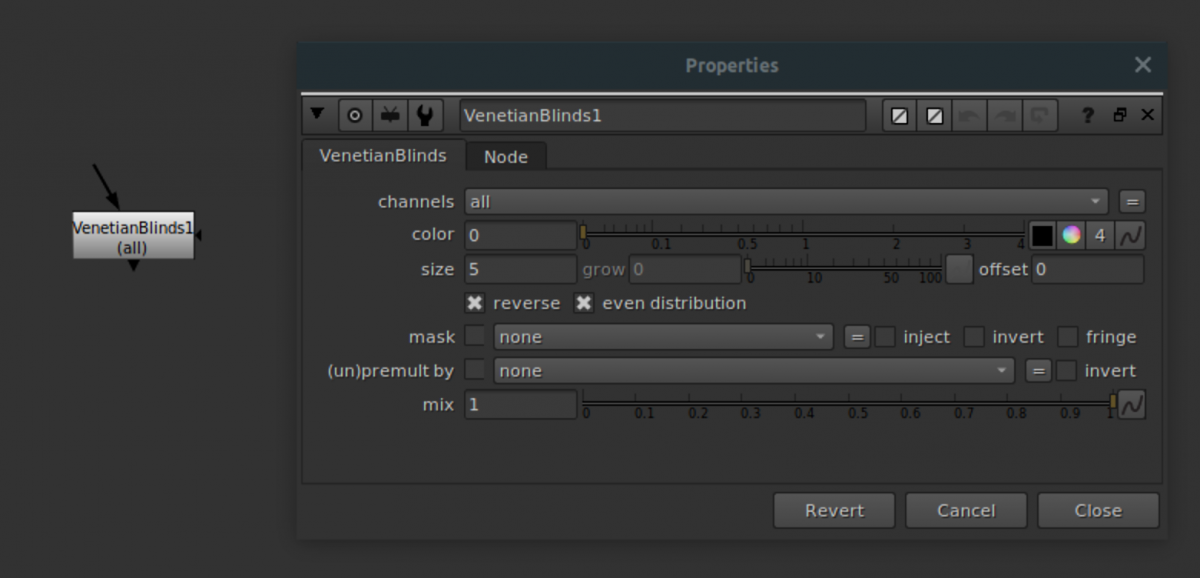Viewport: 1200px width, 578px height.
Task: Open the color wheel picker for color
Action: tap(1073, 235)
